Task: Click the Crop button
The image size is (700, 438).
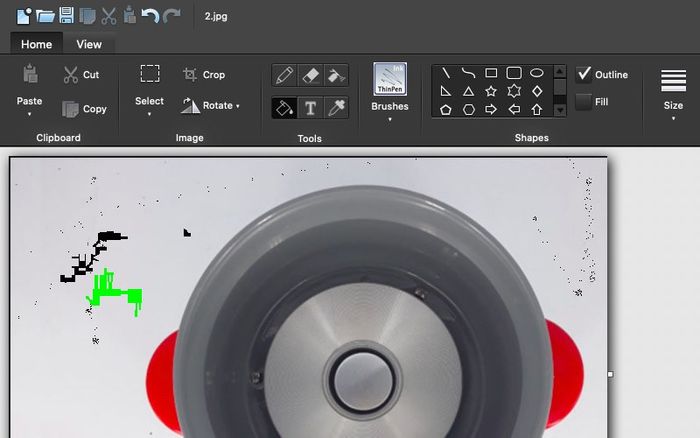Action: click(204, 75)
